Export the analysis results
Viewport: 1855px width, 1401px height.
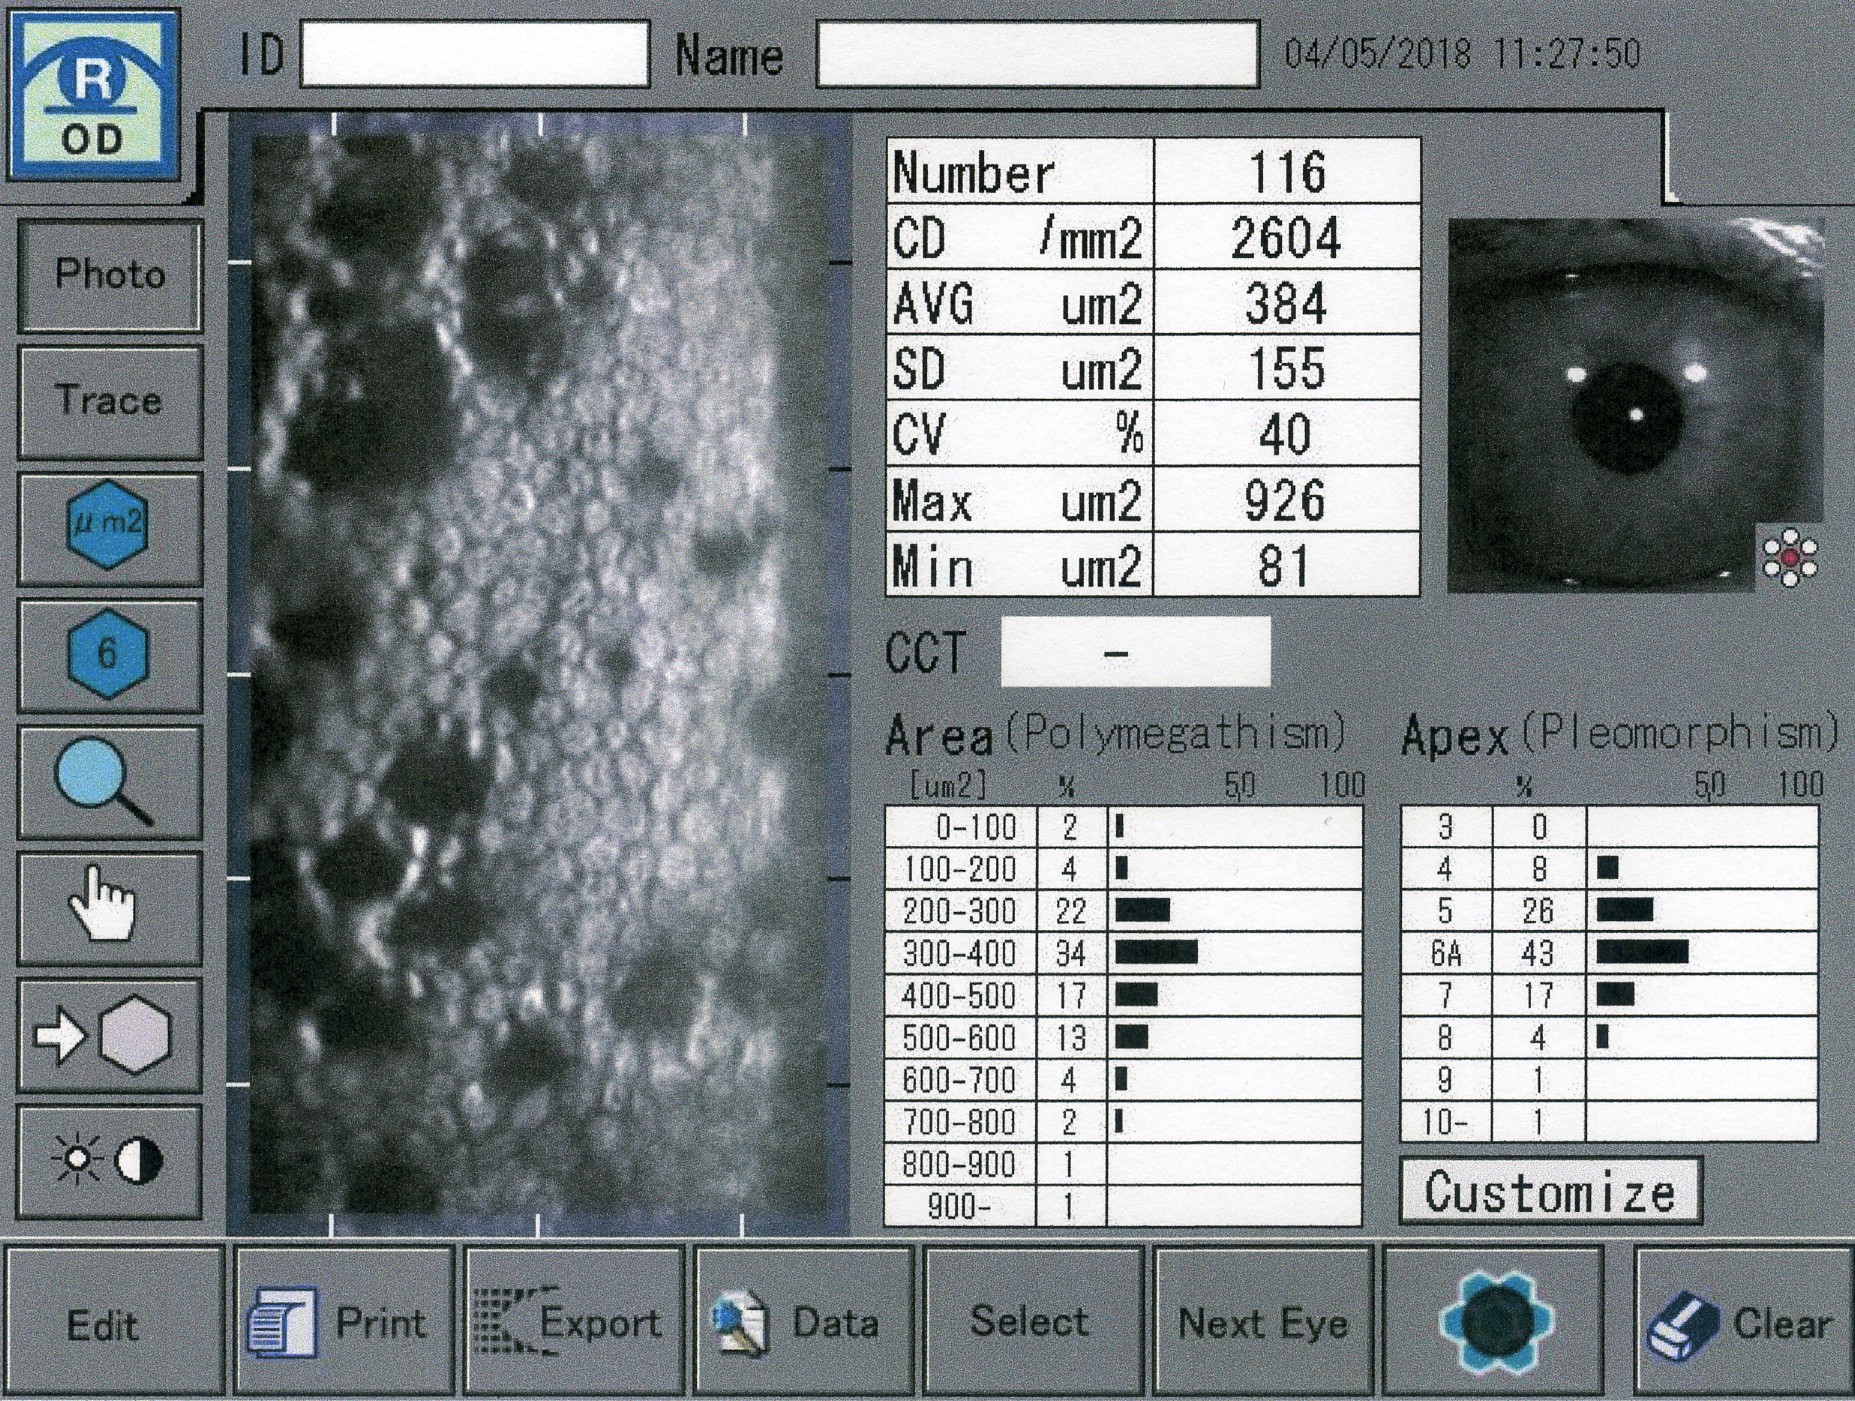pos(573,1321)
